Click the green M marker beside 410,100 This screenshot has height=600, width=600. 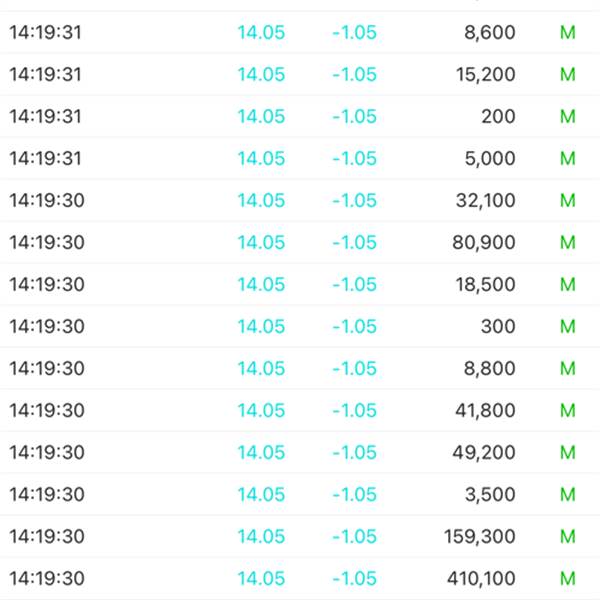568,578
